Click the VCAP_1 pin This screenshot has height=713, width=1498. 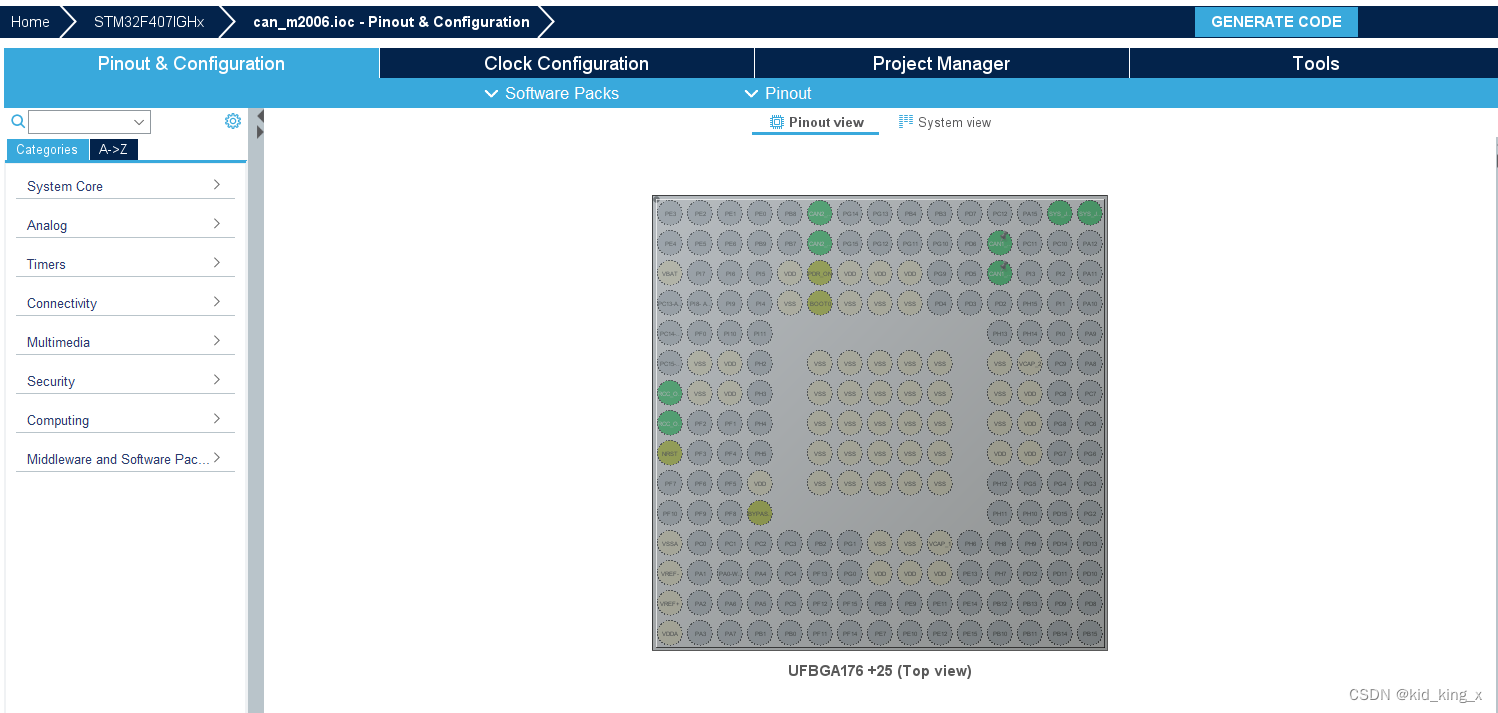[940, 543]
